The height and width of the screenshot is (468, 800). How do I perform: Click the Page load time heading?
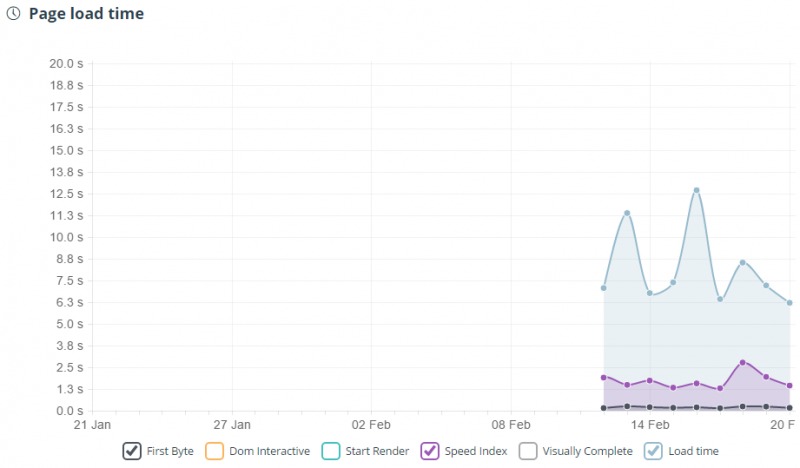[86, 14]
